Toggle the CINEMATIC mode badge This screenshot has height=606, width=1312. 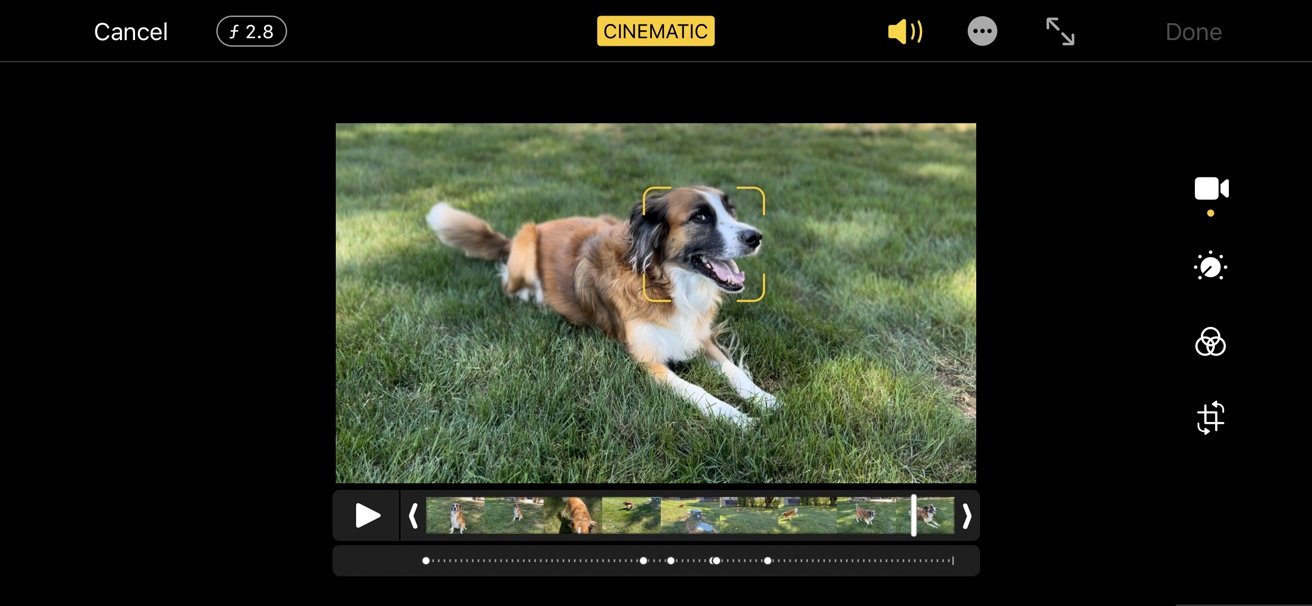coord(656,31)
